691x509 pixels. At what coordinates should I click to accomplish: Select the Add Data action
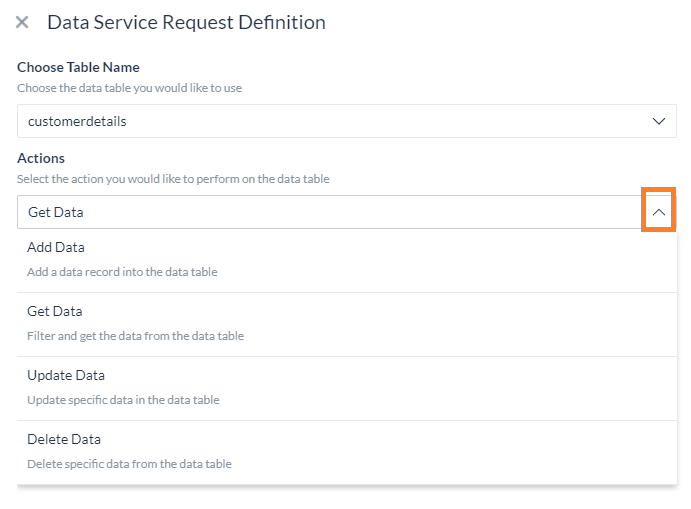point(347,260)
